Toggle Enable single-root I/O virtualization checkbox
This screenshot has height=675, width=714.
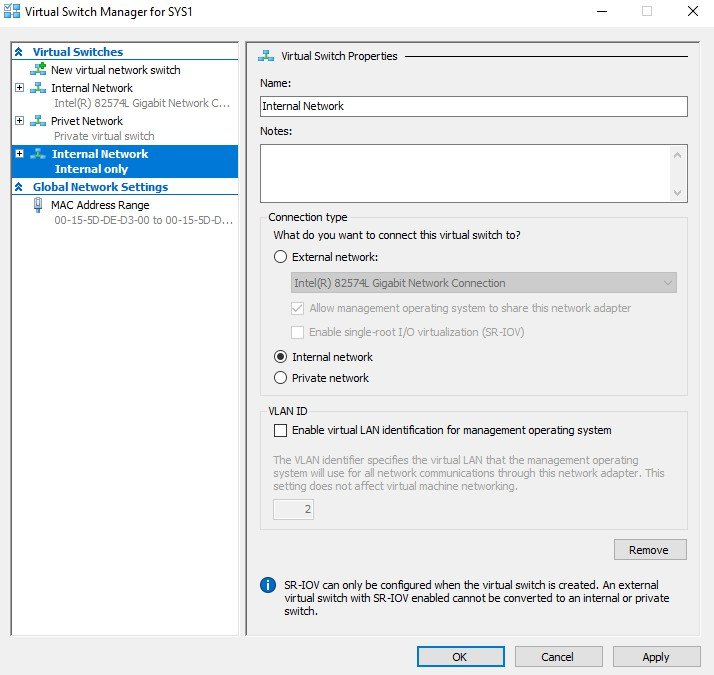click(x=297, y=332)
